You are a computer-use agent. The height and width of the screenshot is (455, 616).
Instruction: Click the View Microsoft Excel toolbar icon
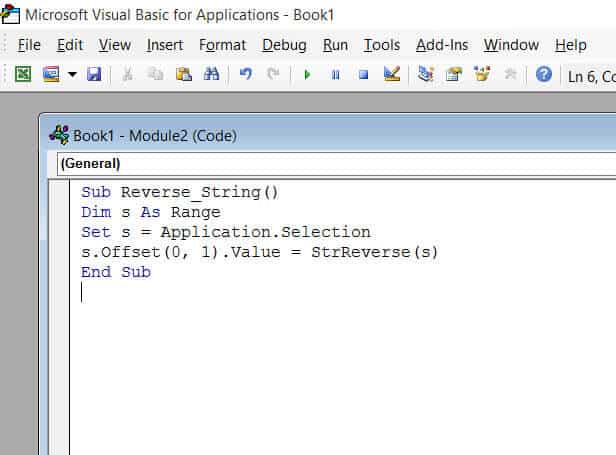23,74
